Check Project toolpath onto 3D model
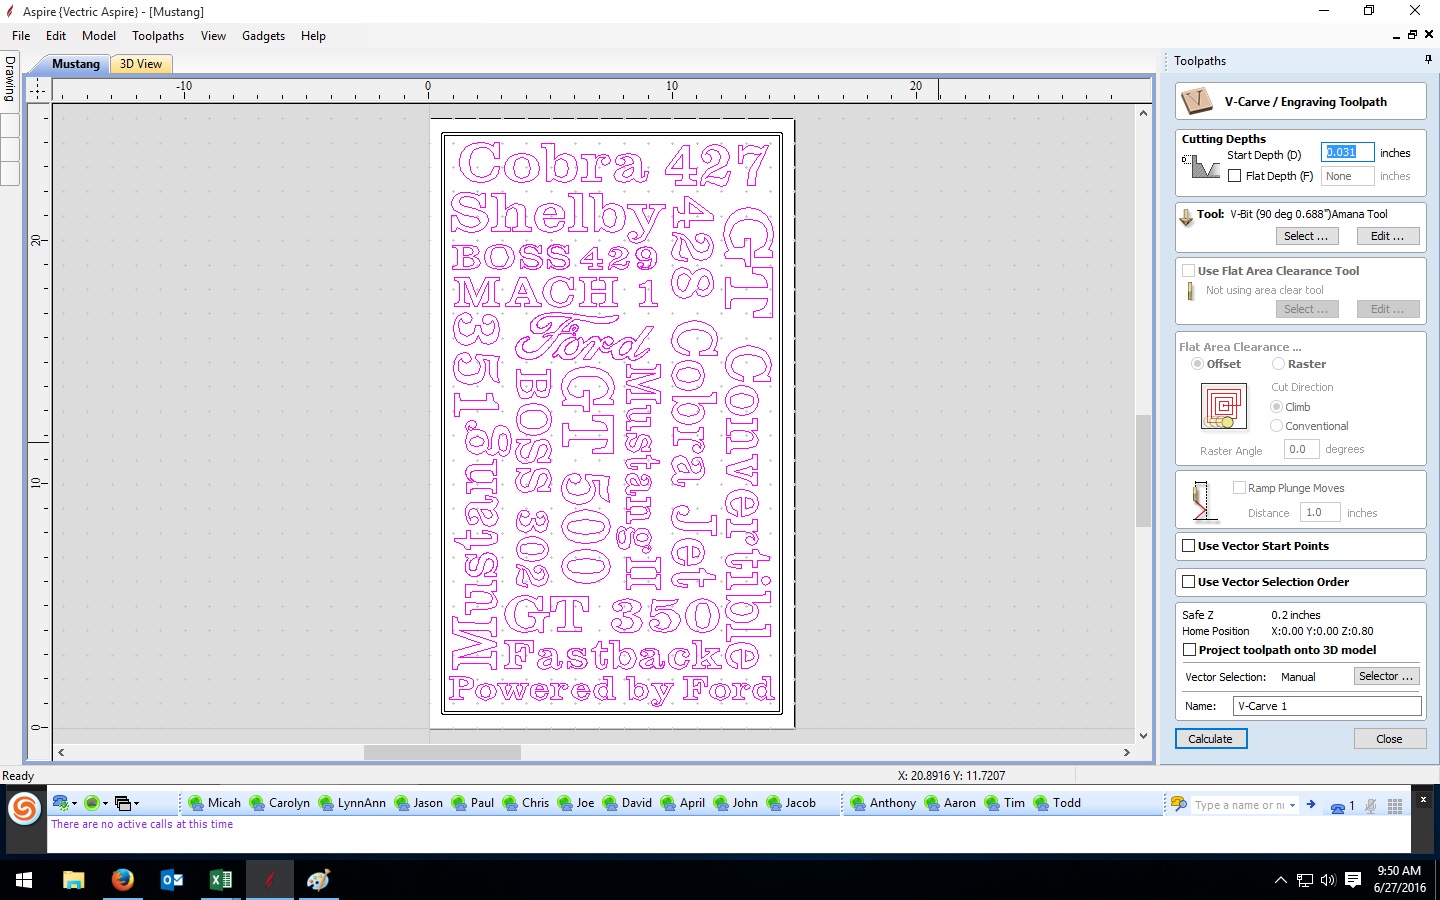The image size is (1440, 900). pyautogui.click(x=1189, y=650)
